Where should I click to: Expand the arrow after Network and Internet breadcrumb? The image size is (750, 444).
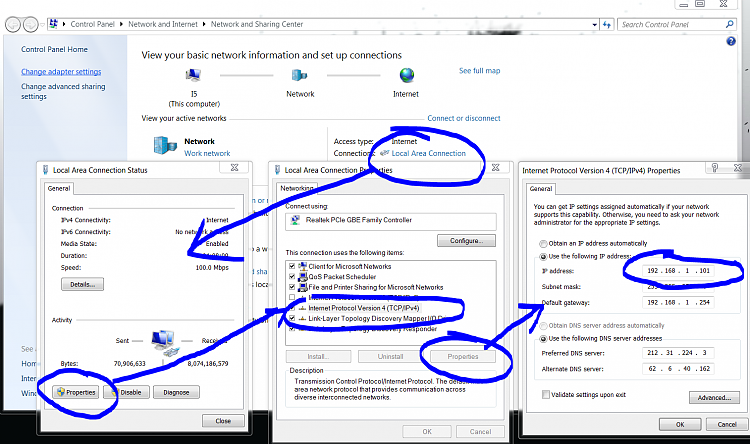click(204, 24)
